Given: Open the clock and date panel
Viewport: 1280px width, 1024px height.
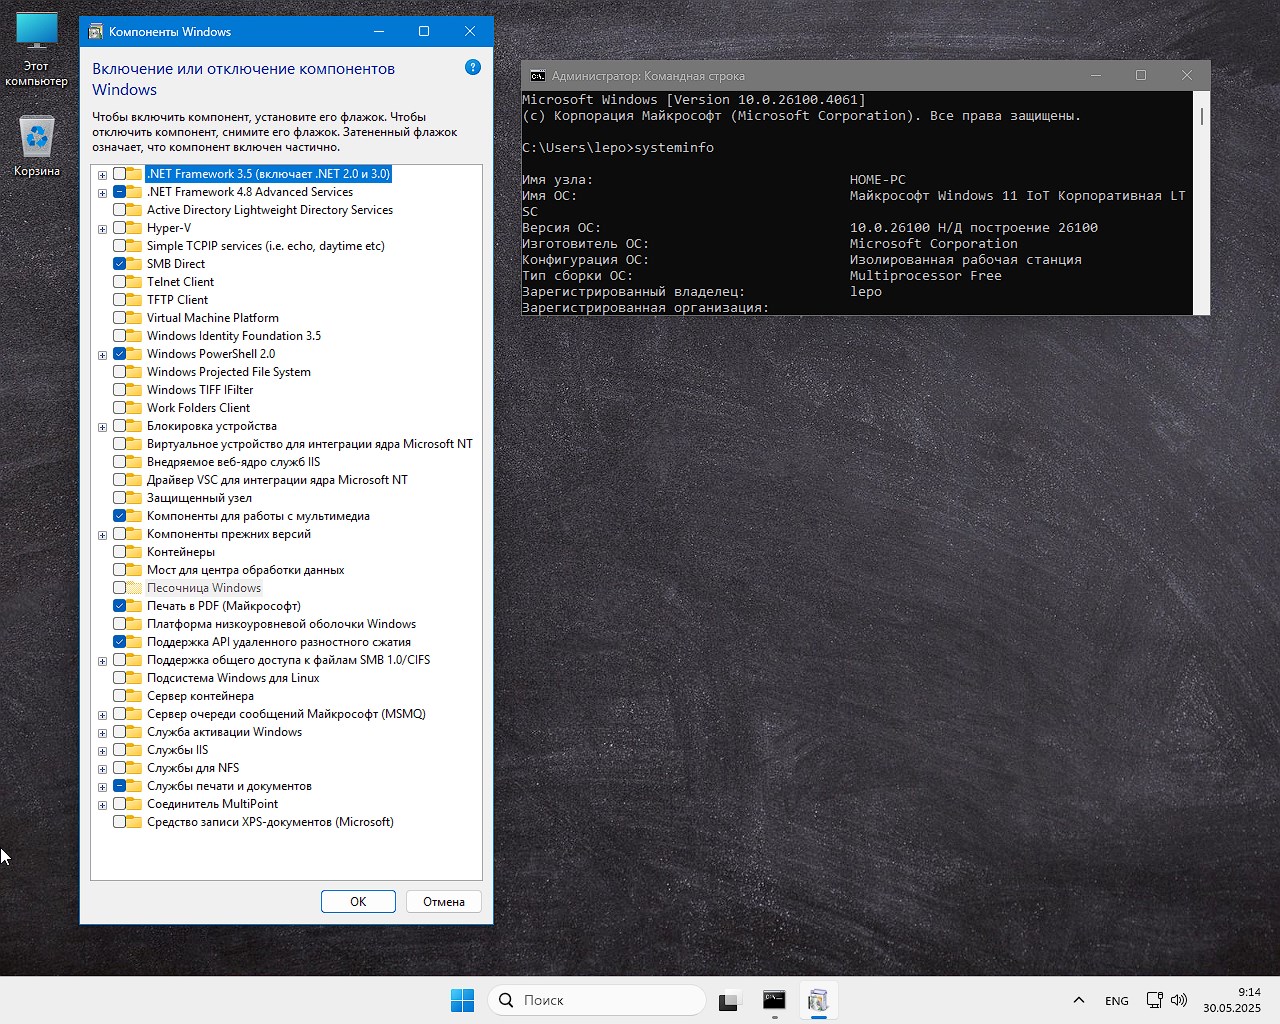Looking at the screenshot, I should tap(1232, 1000).
